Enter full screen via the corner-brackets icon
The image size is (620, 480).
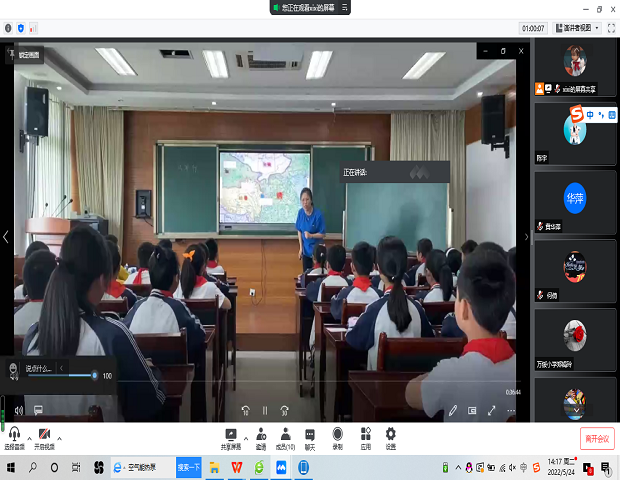[x=611, y=28]
